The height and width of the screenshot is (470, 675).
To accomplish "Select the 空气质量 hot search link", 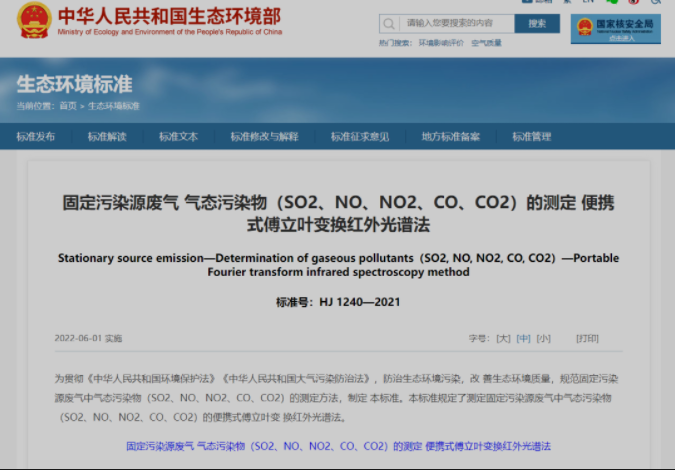I will pyautogui.click(x=486, y=43).
